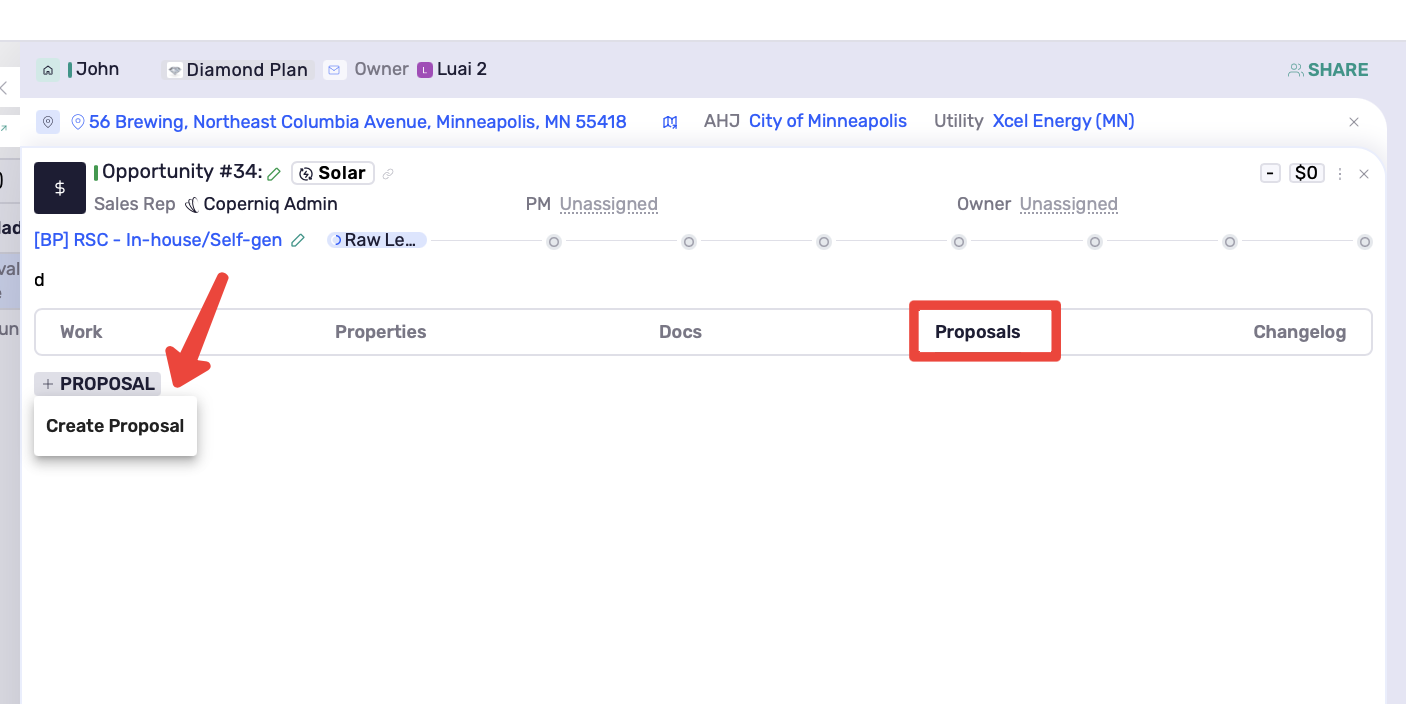Assign the opportunity Owner via Unassigned
This screenshot has height=704, width=1406.
click(1069, 204)
